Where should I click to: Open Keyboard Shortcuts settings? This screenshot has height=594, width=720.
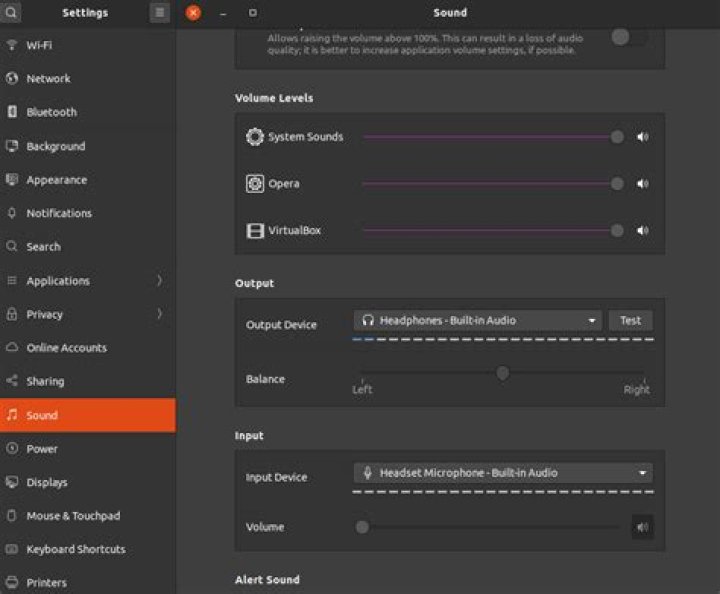(88, 549)
